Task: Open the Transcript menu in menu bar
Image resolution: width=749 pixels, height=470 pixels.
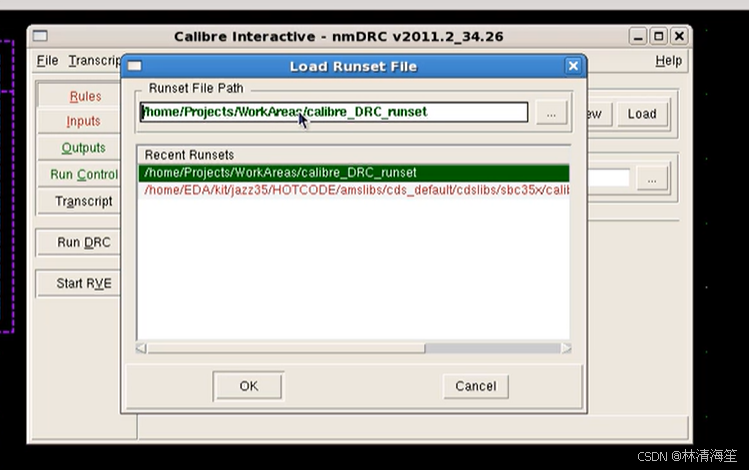Action: [x=94, y=61]
